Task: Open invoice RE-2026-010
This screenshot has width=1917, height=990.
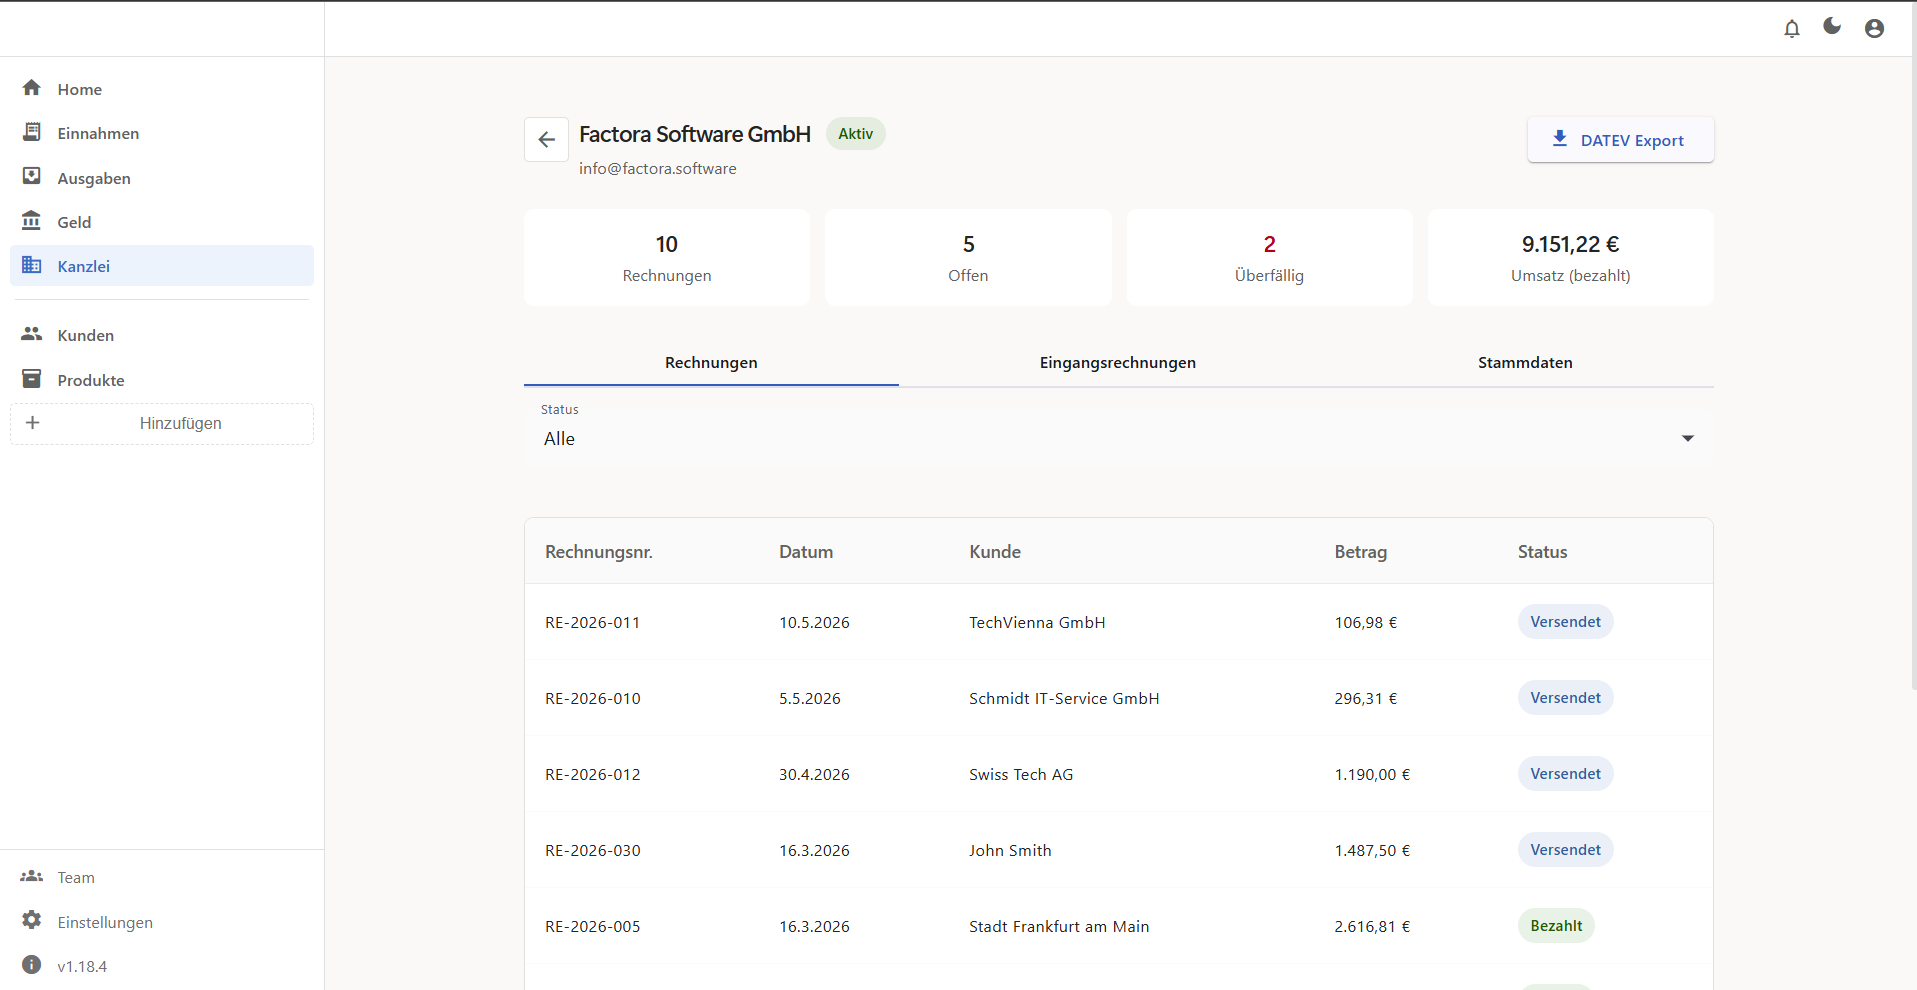Action: [592, 698]
